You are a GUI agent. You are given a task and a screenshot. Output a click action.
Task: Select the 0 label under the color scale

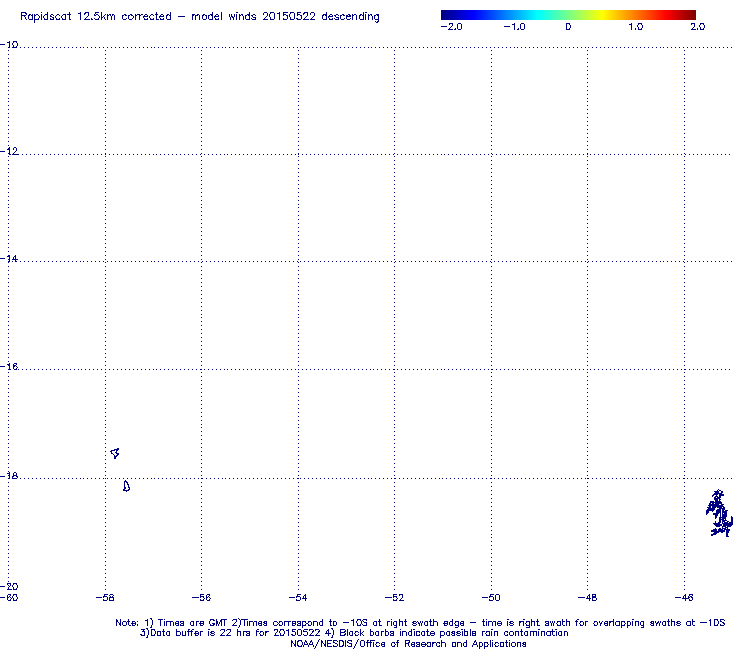(568, 27)
